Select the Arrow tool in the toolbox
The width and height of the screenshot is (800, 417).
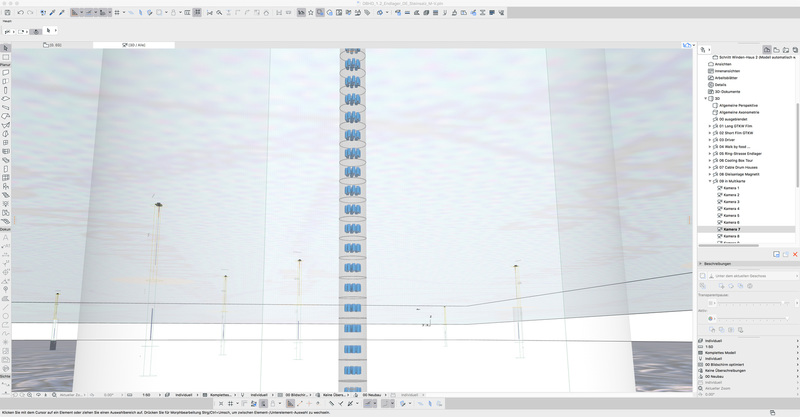click(x=5, y=48)
